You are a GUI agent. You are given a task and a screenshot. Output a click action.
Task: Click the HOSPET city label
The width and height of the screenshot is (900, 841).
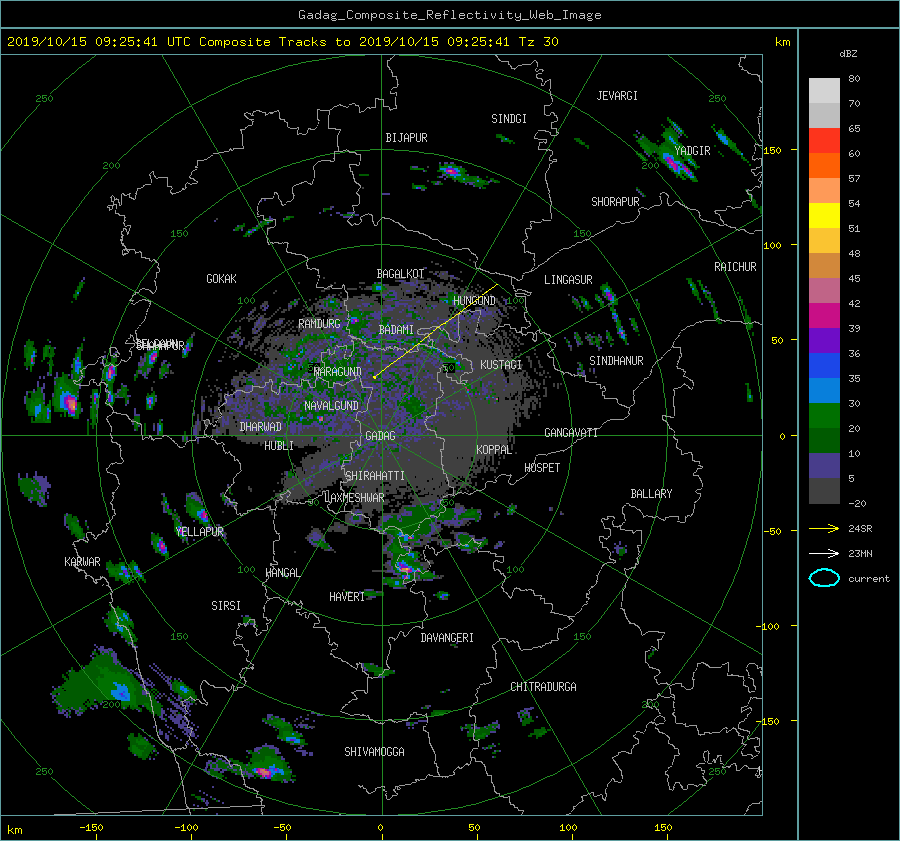[x=542, y=468]
